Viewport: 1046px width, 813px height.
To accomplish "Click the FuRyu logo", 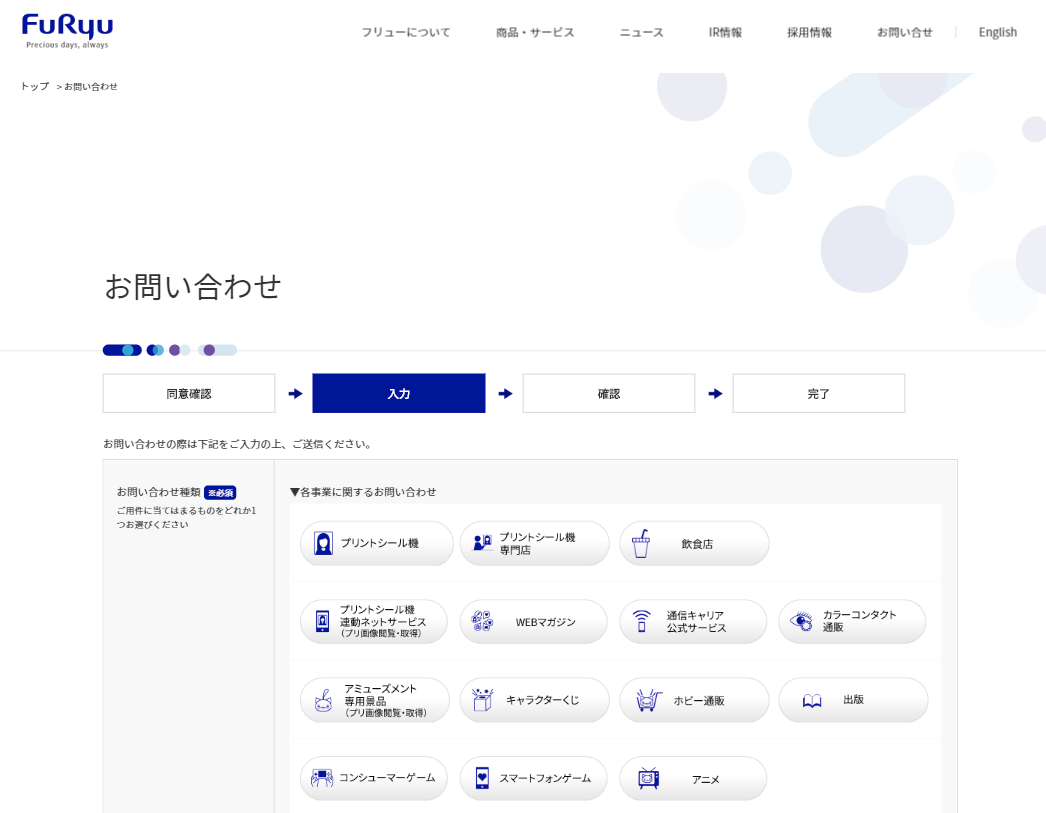I will pos(67,31).
